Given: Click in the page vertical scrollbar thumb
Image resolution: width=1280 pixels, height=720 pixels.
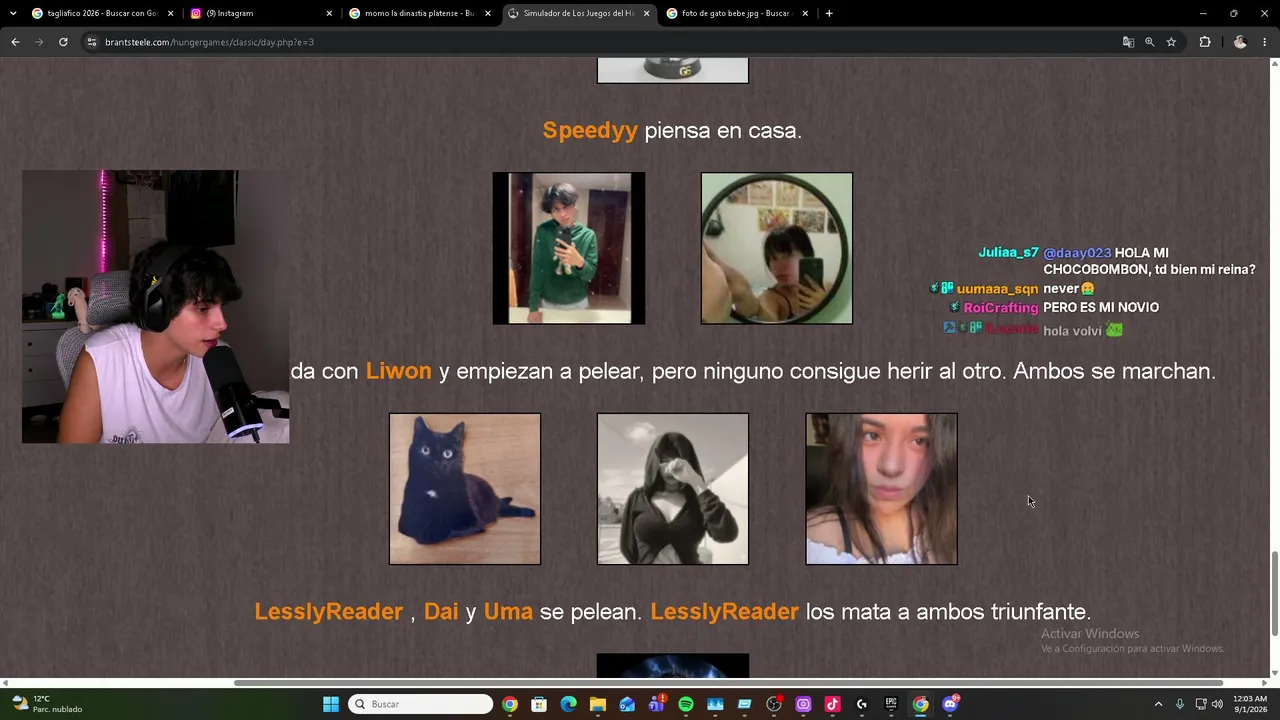Looking at the screenshot, I should coord(1274,592).
